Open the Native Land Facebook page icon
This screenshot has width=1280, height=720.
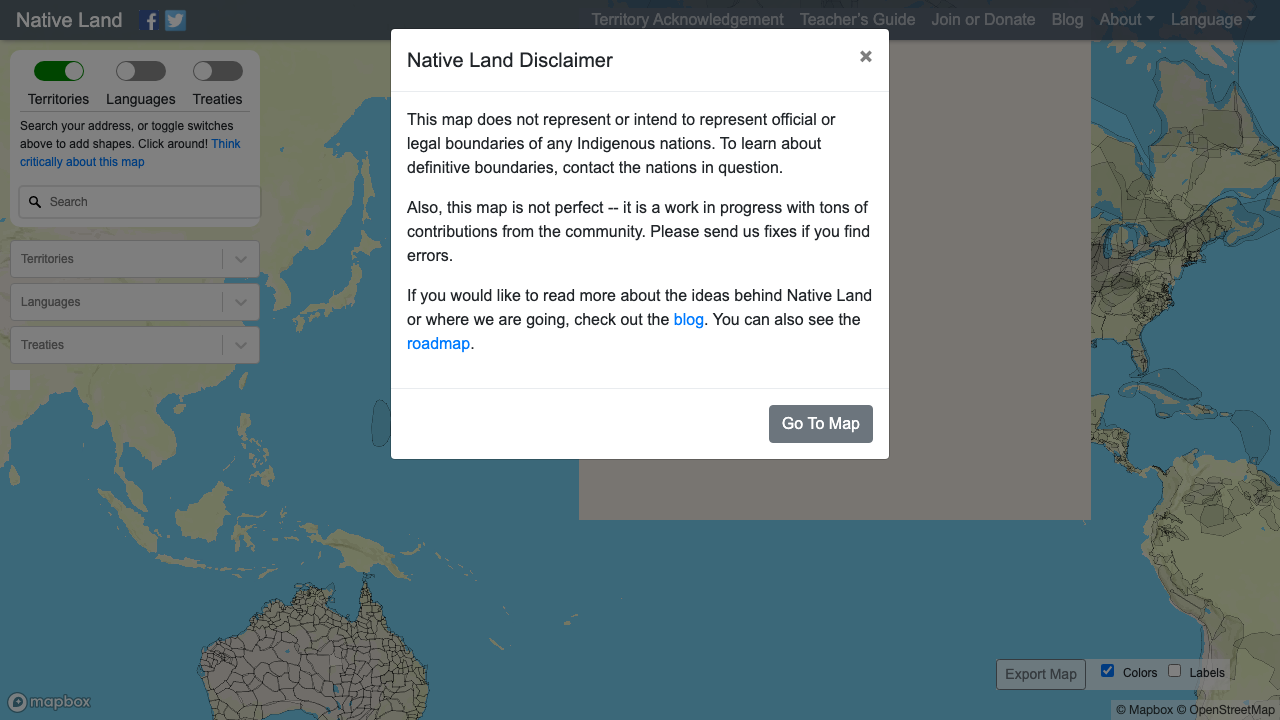point(149,20)
